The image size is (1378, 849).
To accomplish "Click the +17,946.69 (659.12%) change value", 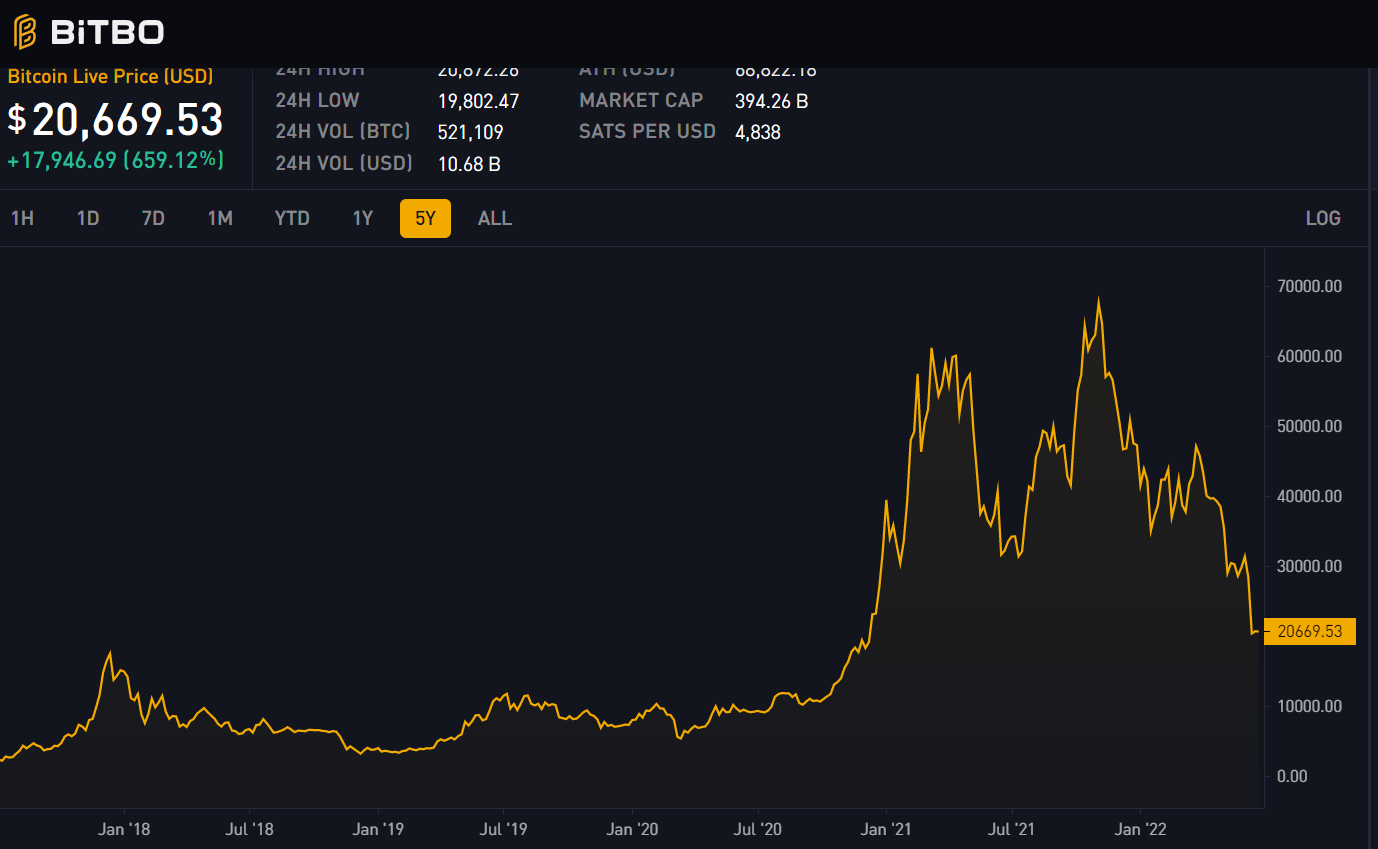I will pos(115,160).
